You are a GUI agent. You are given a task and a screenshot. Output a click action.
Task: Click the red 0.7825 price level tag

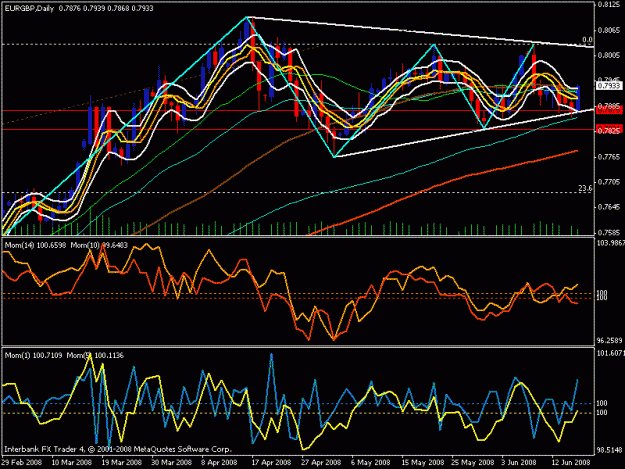click(x=609, y=130)
